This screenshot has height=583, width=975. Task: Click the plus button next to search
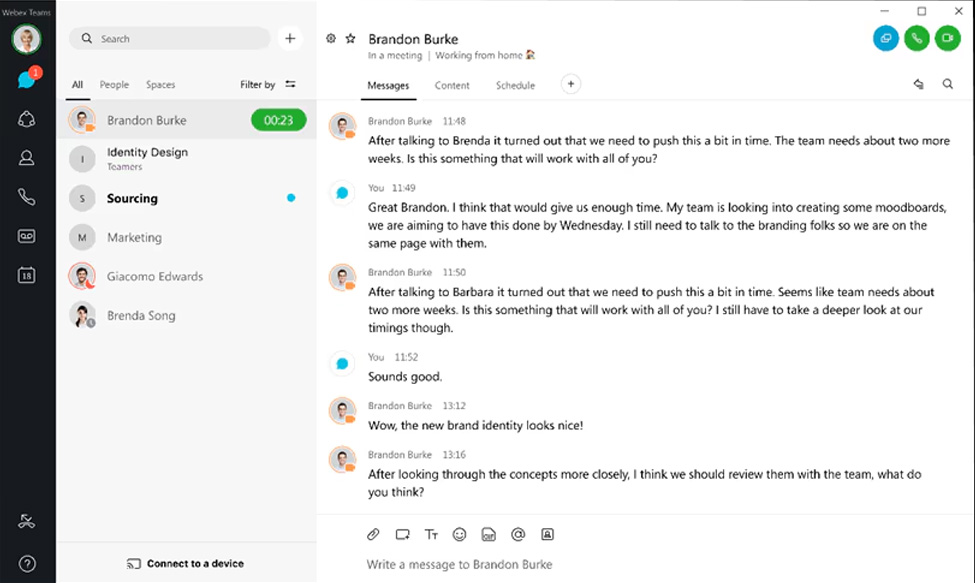point(290,38)
